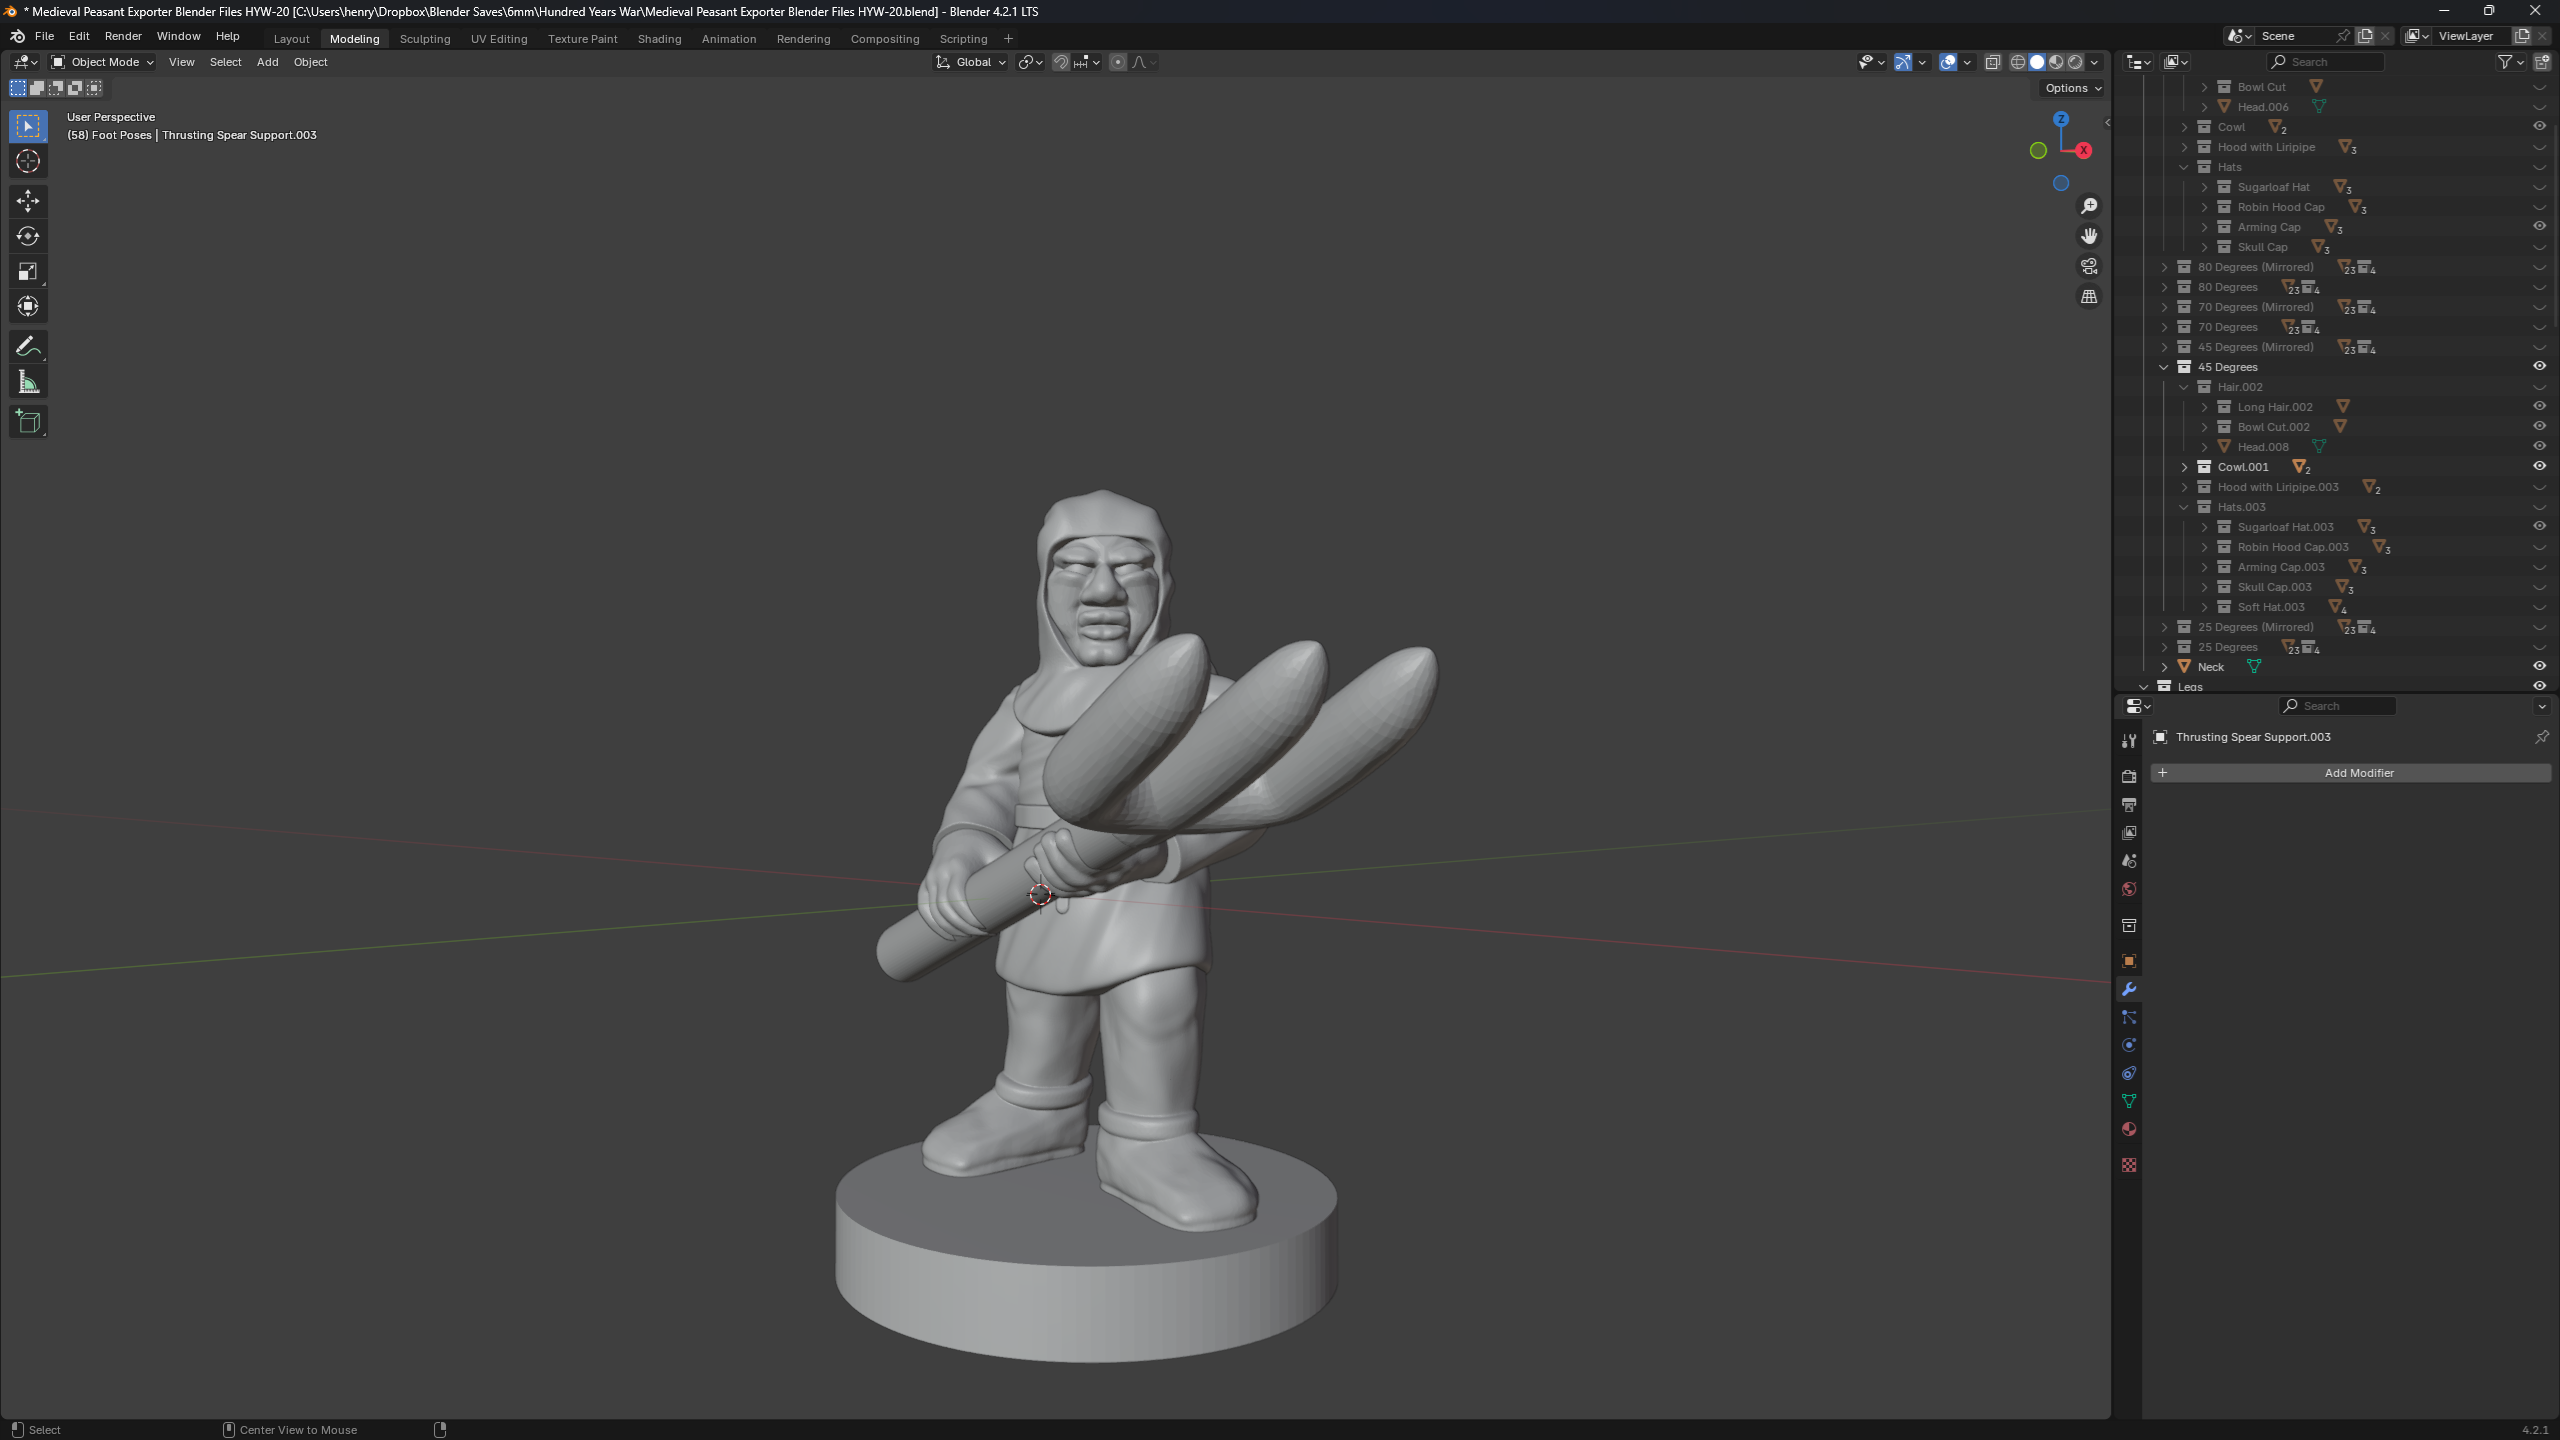Open the viewport shading options dropdown
This screenshot has height=1440, width=2560.
pos(2095,62)
